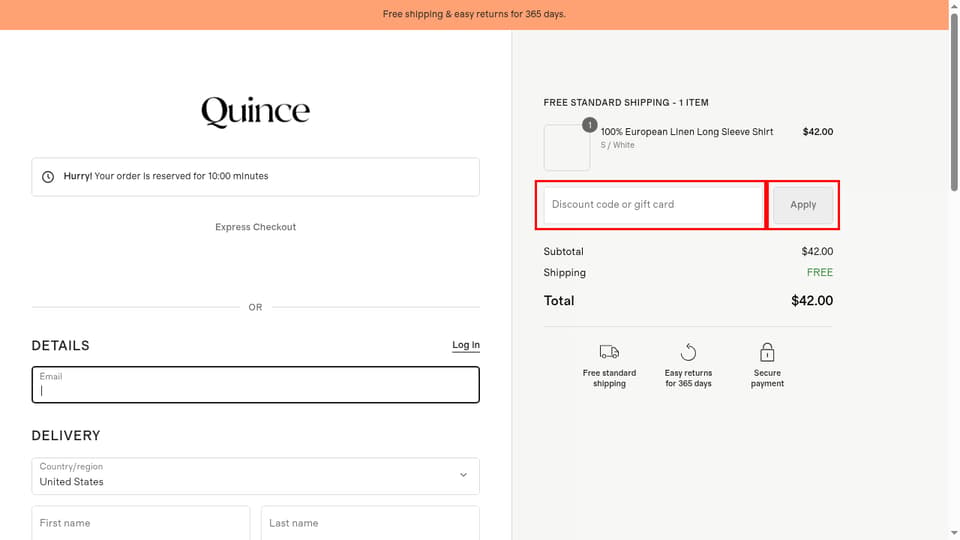Click the green FREE shipping value
The width and height of the screenshot is (960, 540).
[820, 272]
